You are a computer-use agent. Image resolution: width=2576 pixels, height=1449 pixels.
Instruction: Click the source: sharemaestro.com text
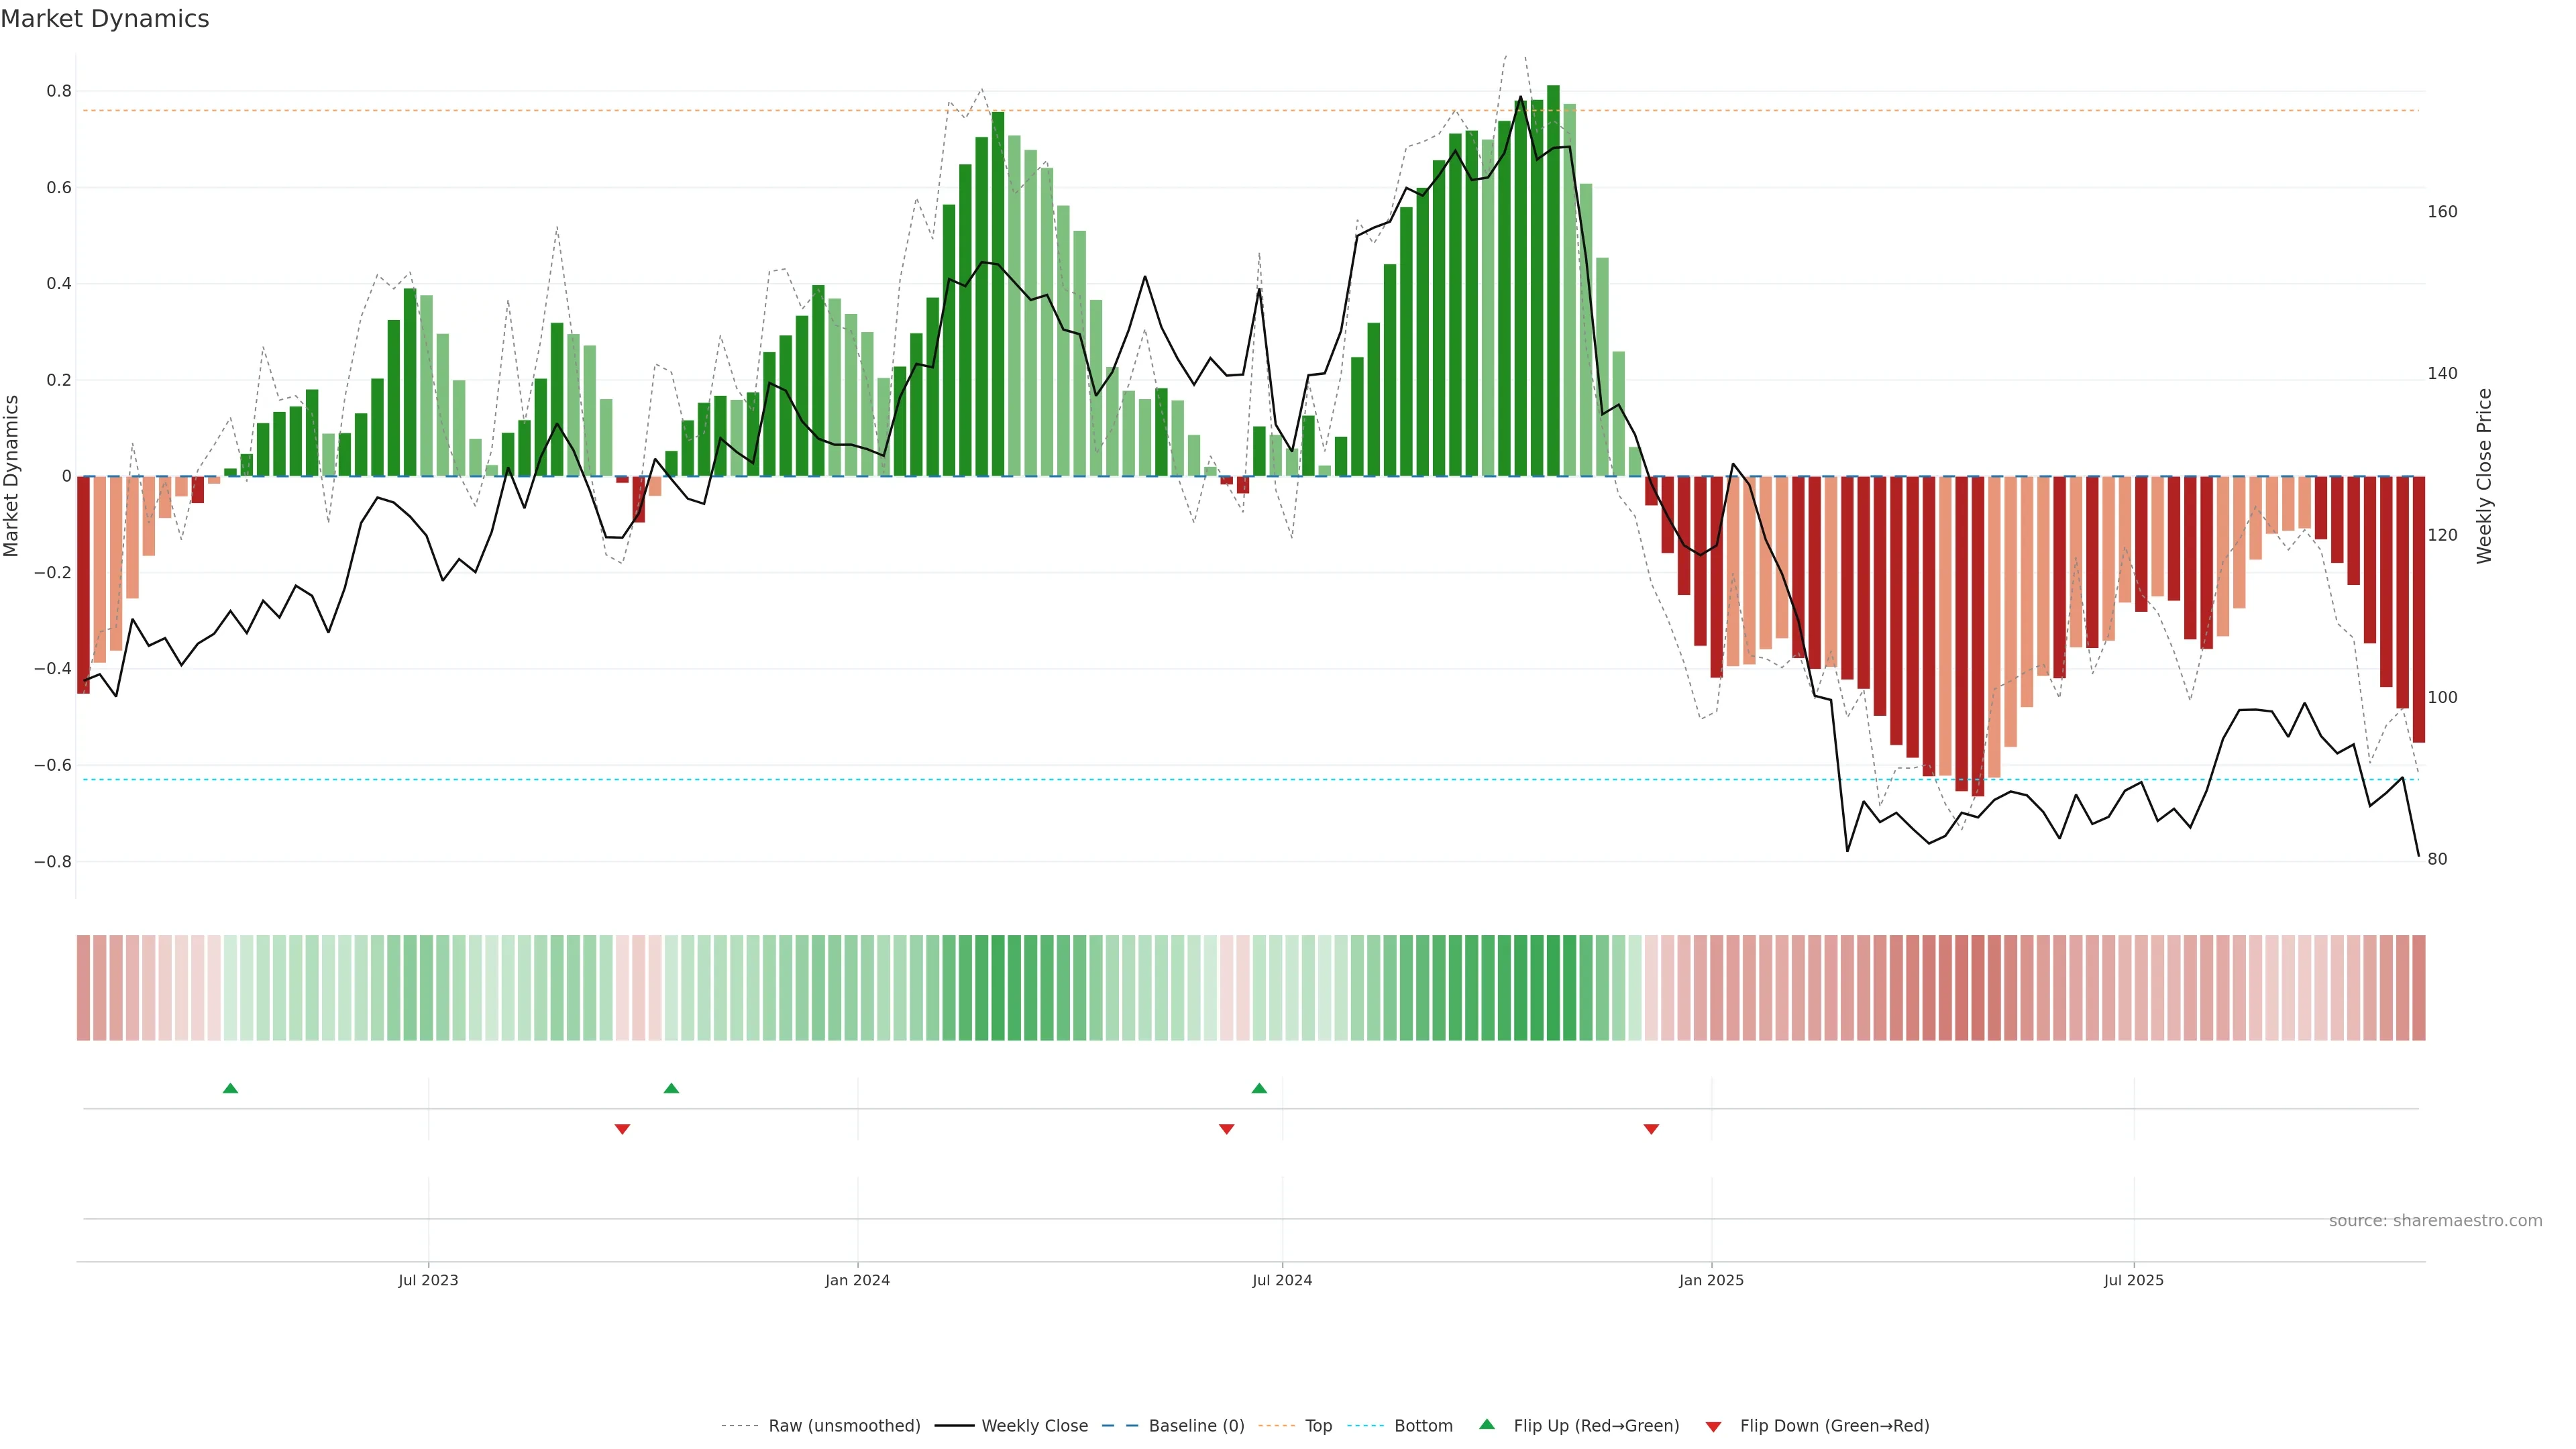click(2435, 1221)
